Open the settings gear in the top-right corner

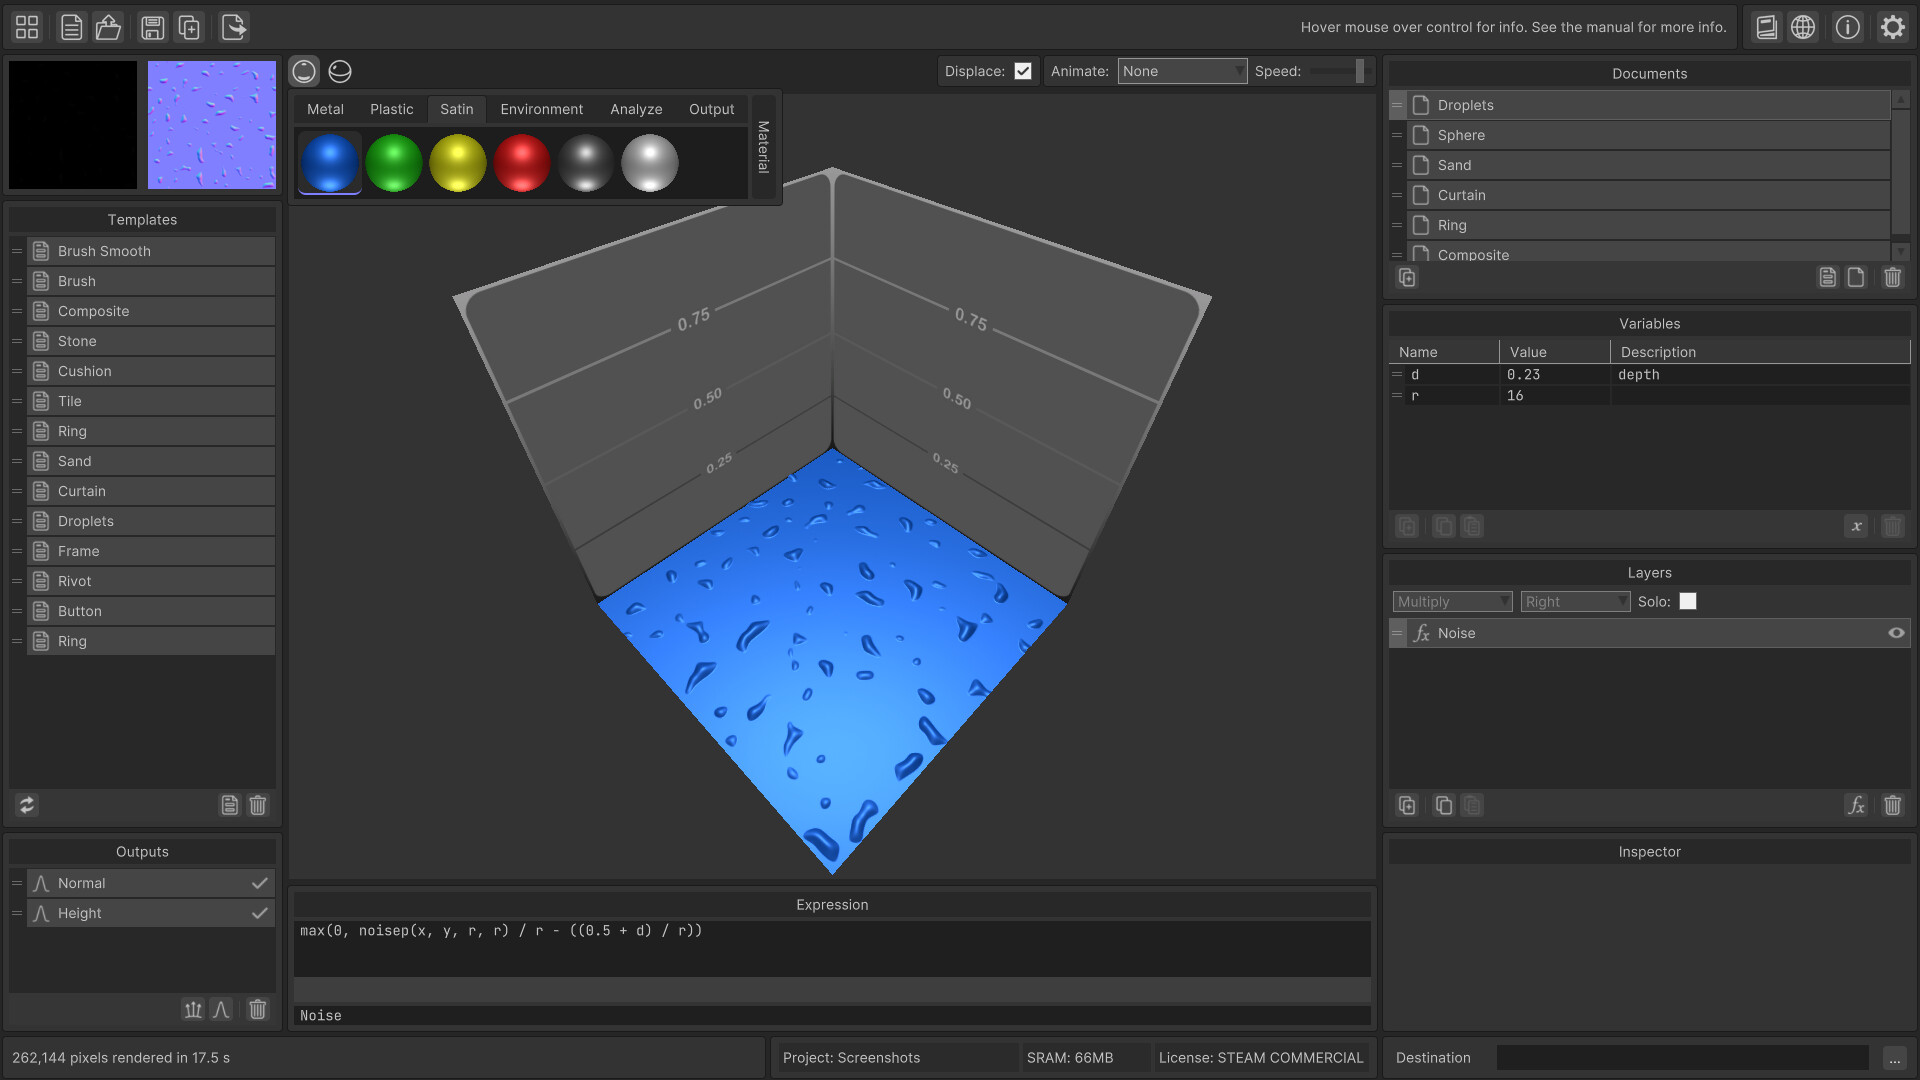pos(1892,27)
